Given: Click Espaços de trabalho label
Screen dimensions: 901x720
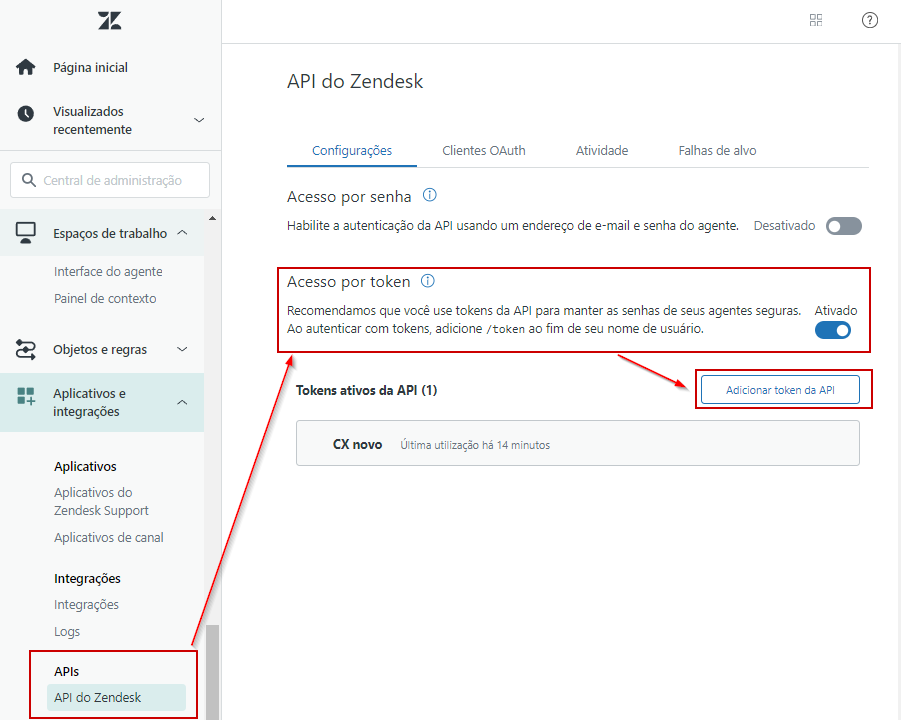Looking at the screenshot, I should pos(110,233).
